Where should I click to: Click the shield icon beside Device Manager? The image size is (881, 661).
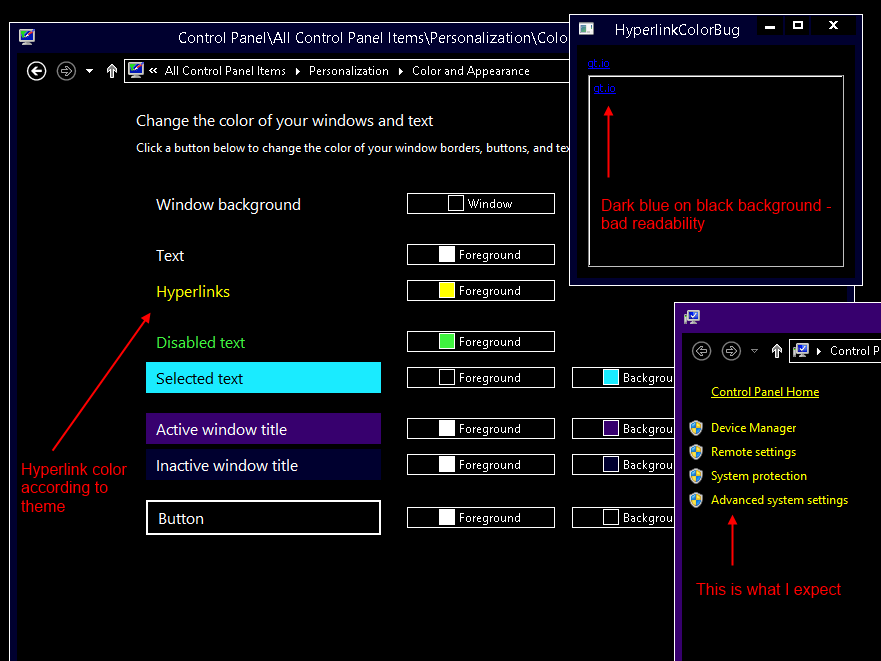pos(696,428)
